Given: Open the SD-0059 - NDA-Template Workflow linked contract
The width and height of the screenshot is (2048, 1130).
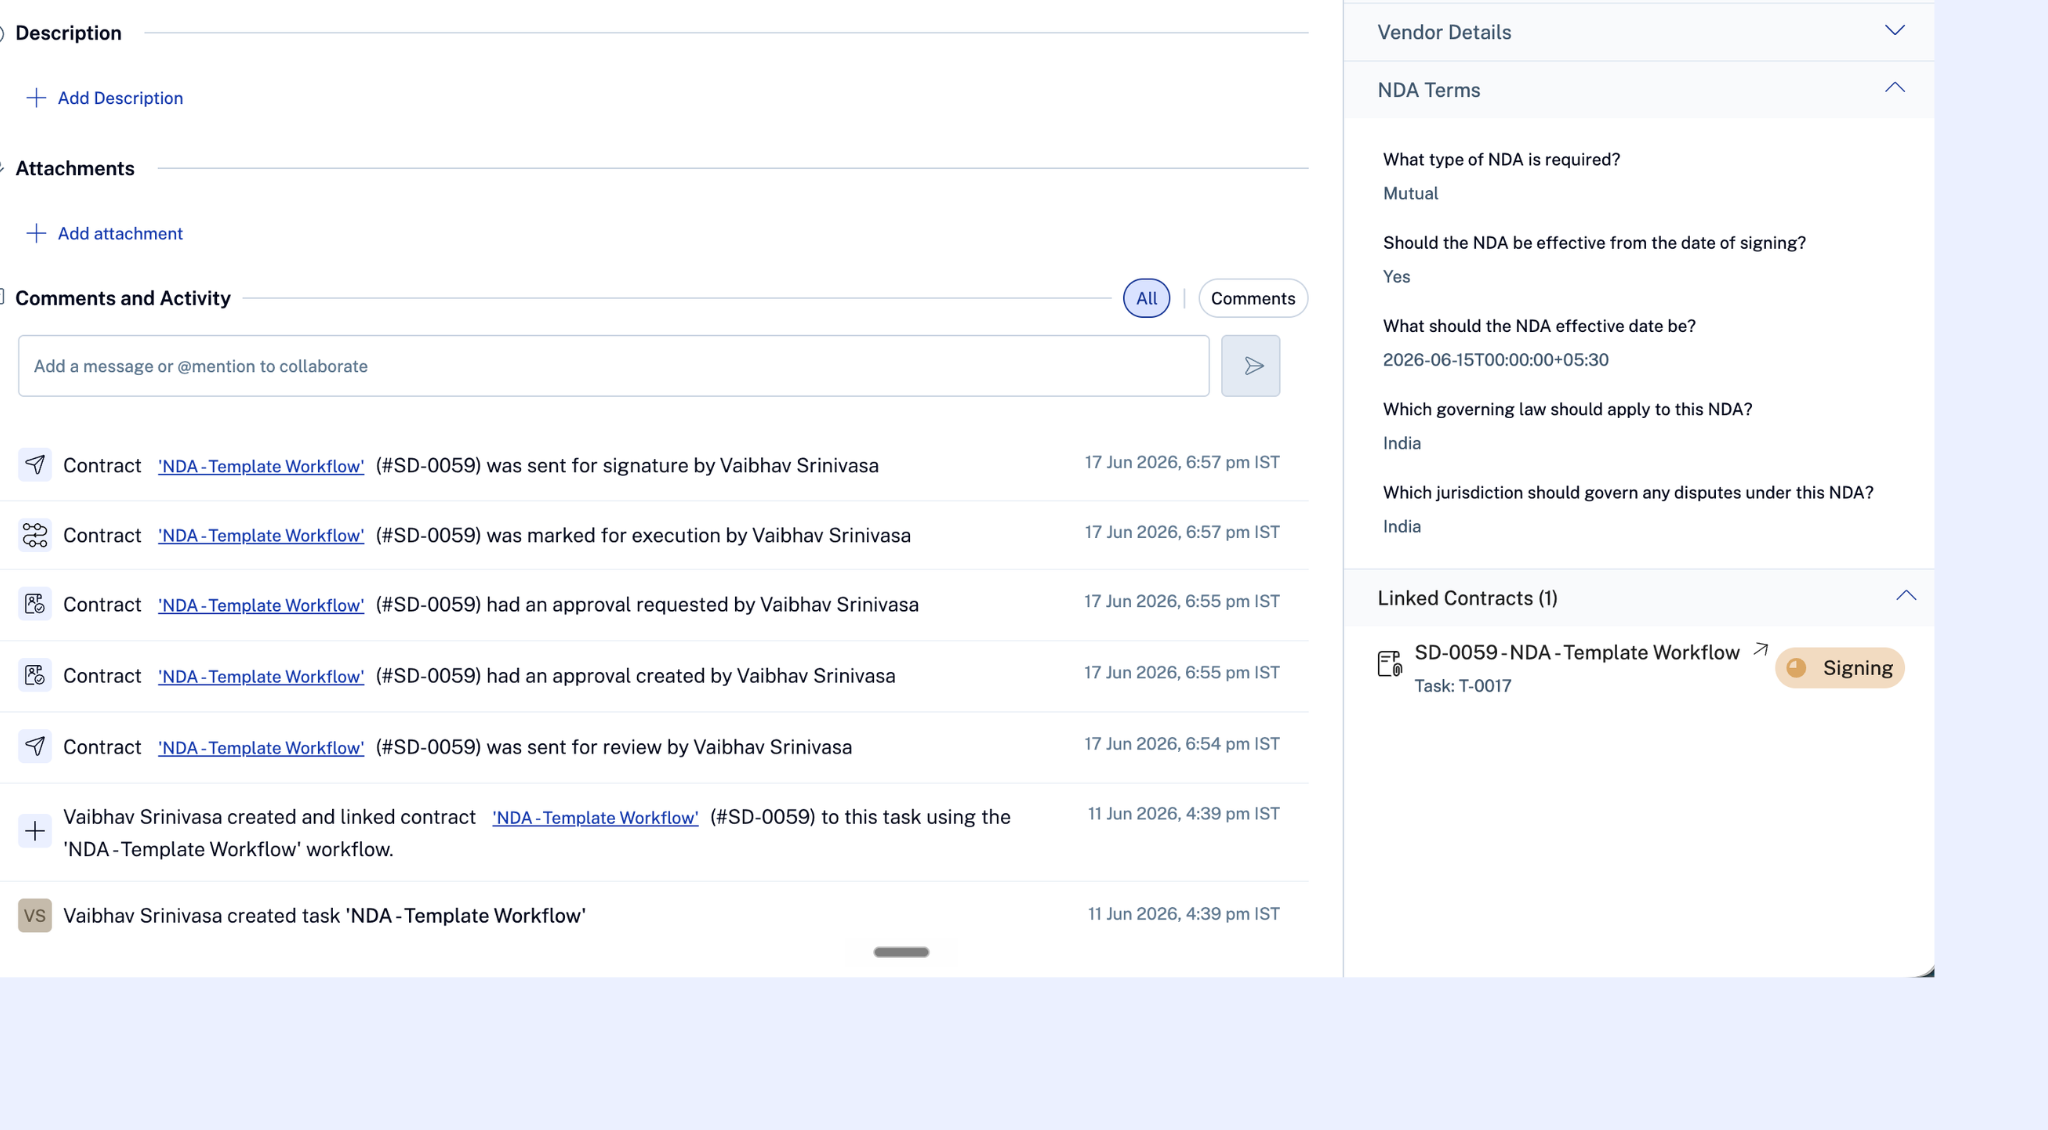Looking at the screenshot, I should click(1577, 652).
